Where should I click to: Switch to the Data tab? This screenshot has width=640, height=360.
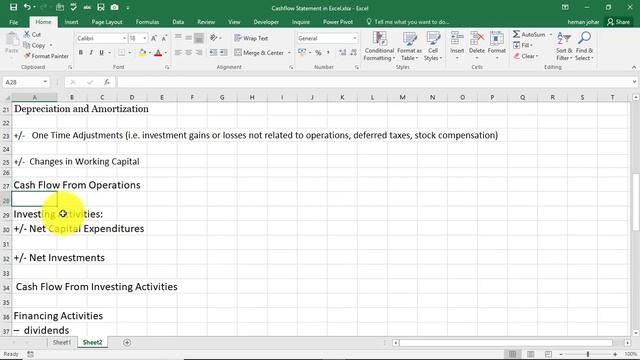[x=178, y=22]
